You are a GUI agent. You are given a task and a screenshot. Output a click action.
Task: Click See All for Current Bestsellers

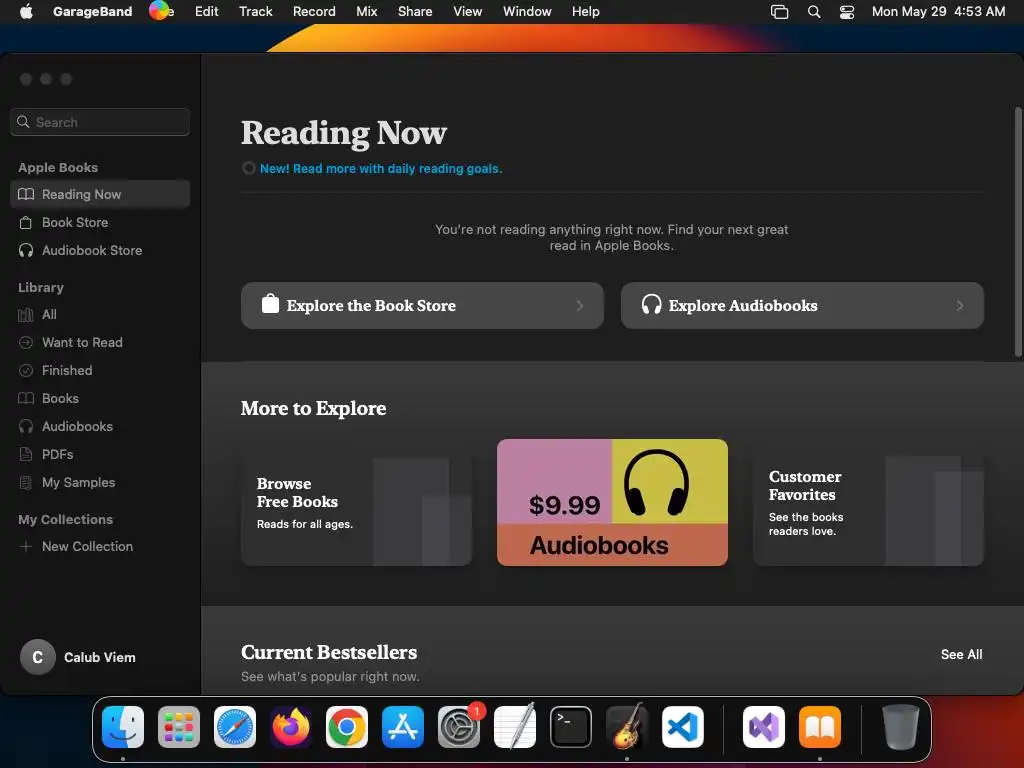coord(961,654)
